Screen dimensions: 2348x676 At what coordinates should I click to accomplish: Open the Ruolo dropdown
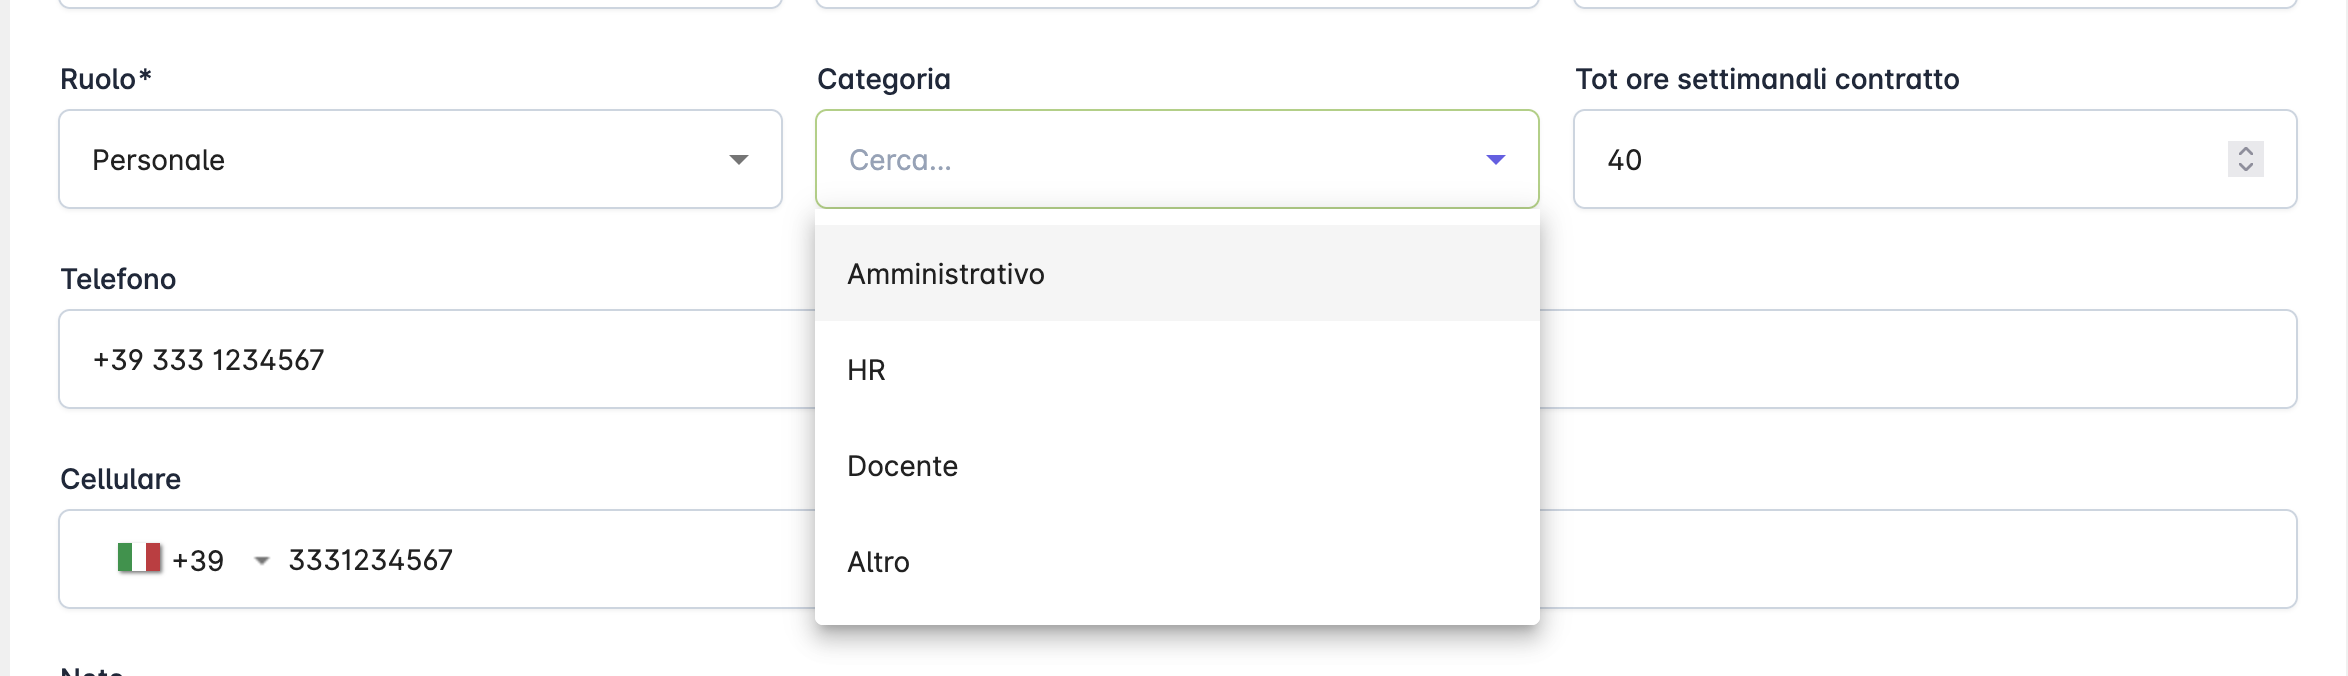[740, 159]
